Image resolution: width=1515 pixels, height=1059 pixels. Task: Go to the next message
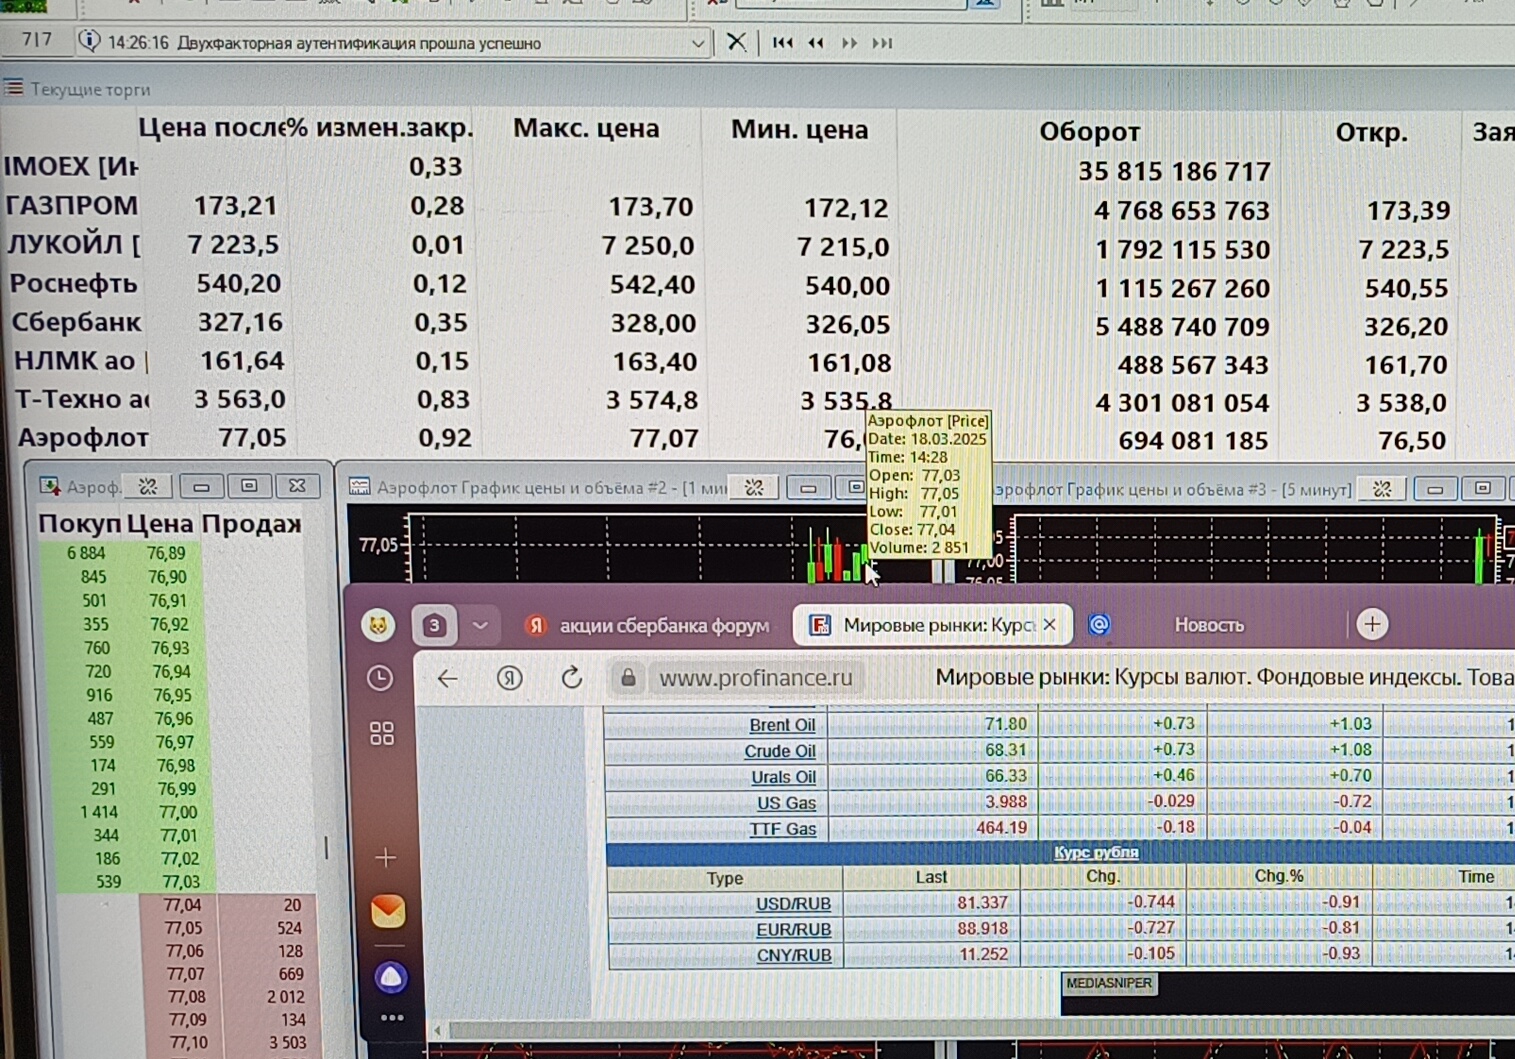click(849, 43)
